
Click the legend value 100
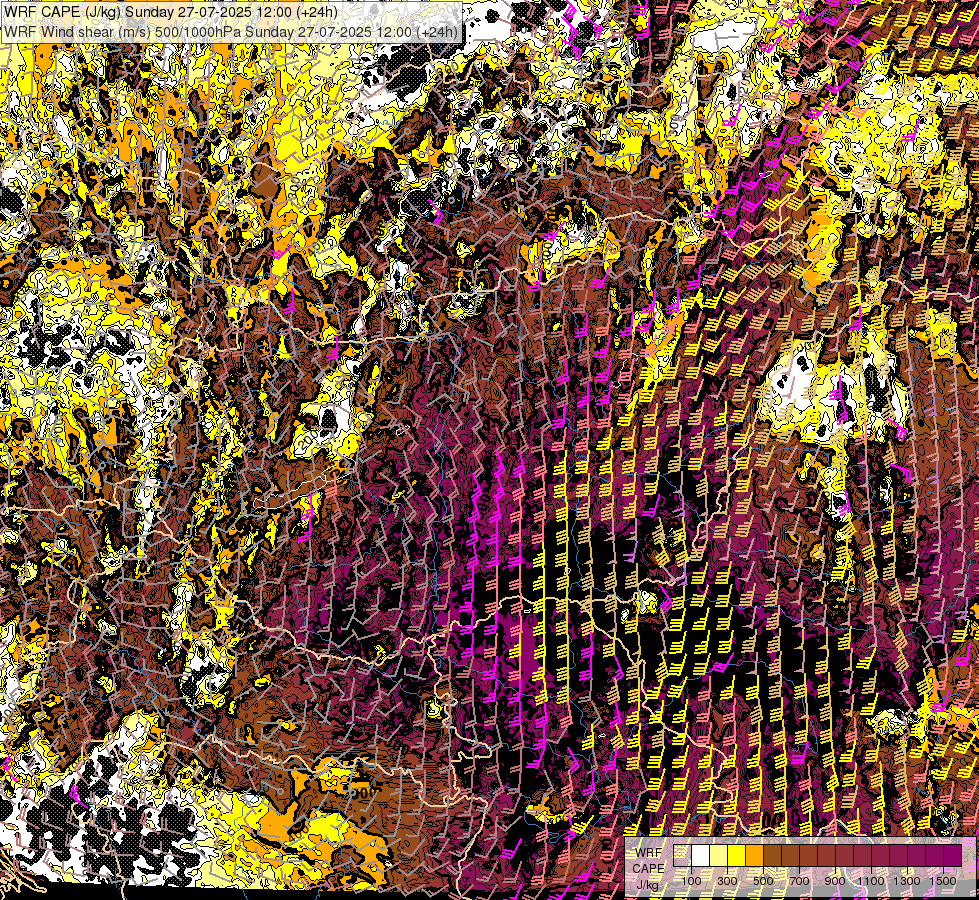tap(691, 881)
